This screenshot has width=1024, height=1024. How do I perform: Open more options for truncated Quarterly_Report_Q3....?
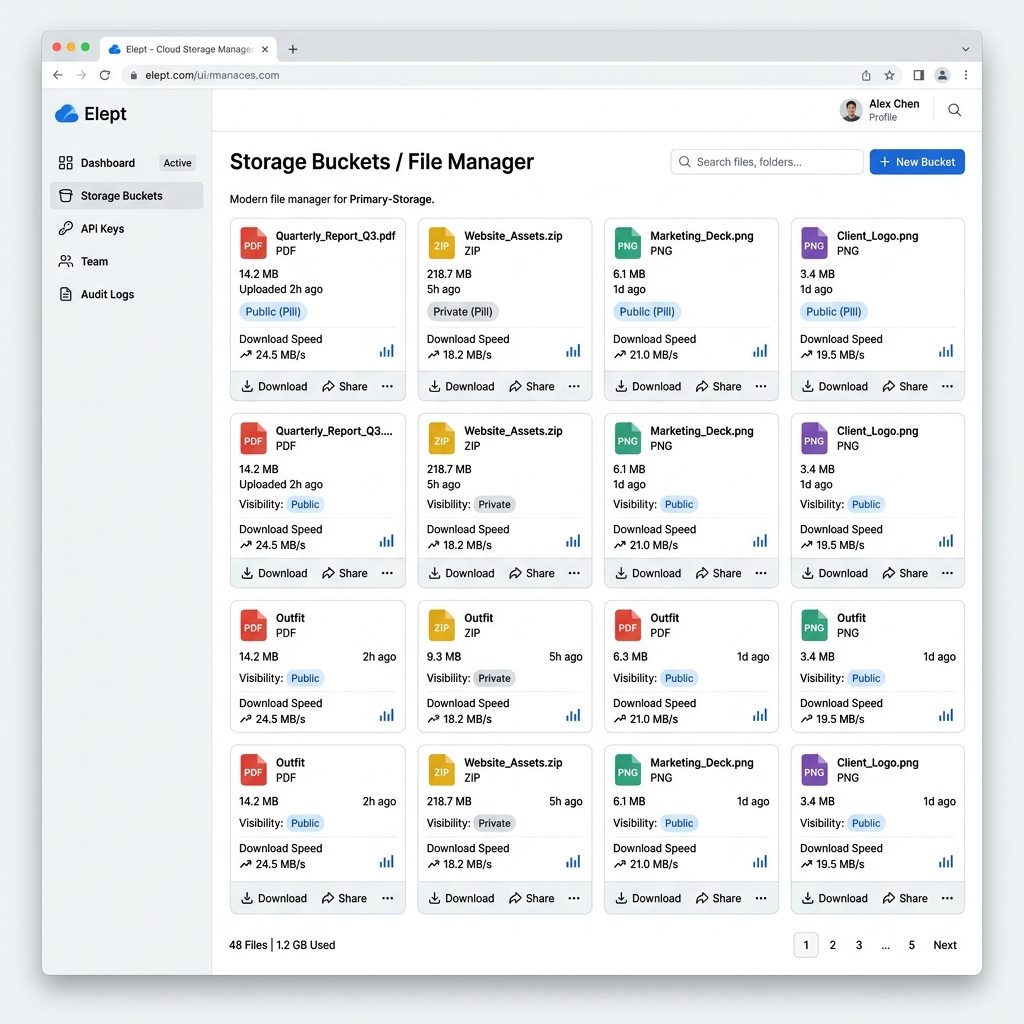pos(387,573)
